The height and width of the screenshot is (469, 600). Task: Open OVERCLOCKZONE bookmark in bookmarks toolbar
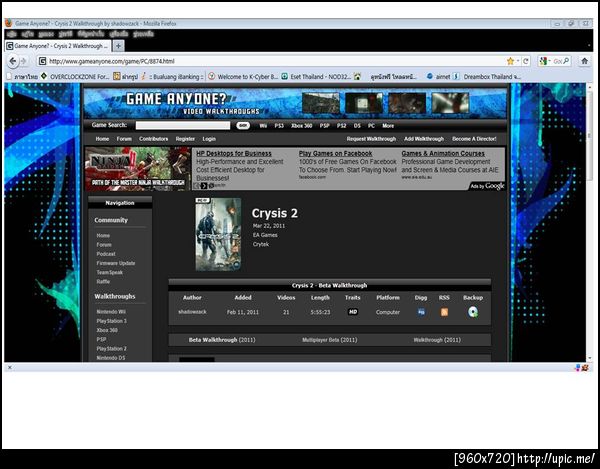coord(75,77)
